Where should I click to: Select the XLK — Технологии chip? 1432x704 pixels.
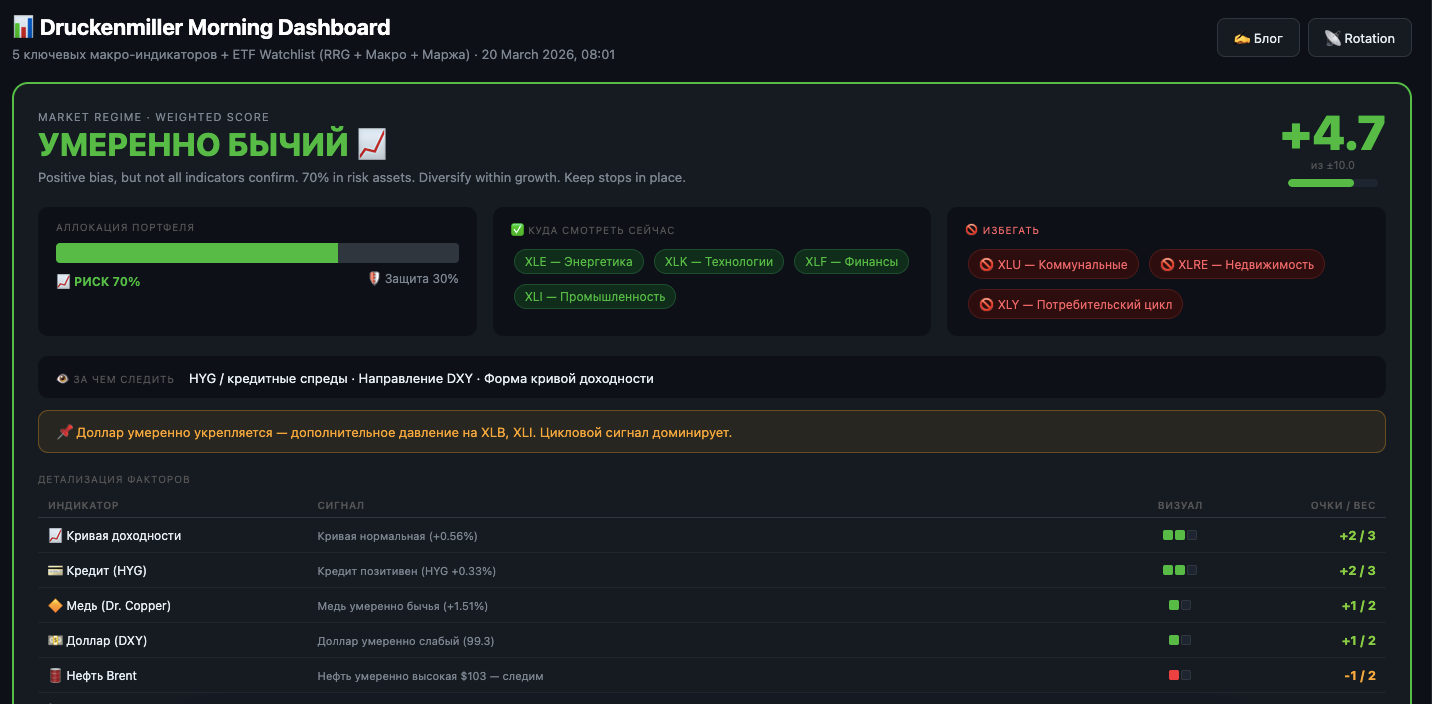point(719,262)
